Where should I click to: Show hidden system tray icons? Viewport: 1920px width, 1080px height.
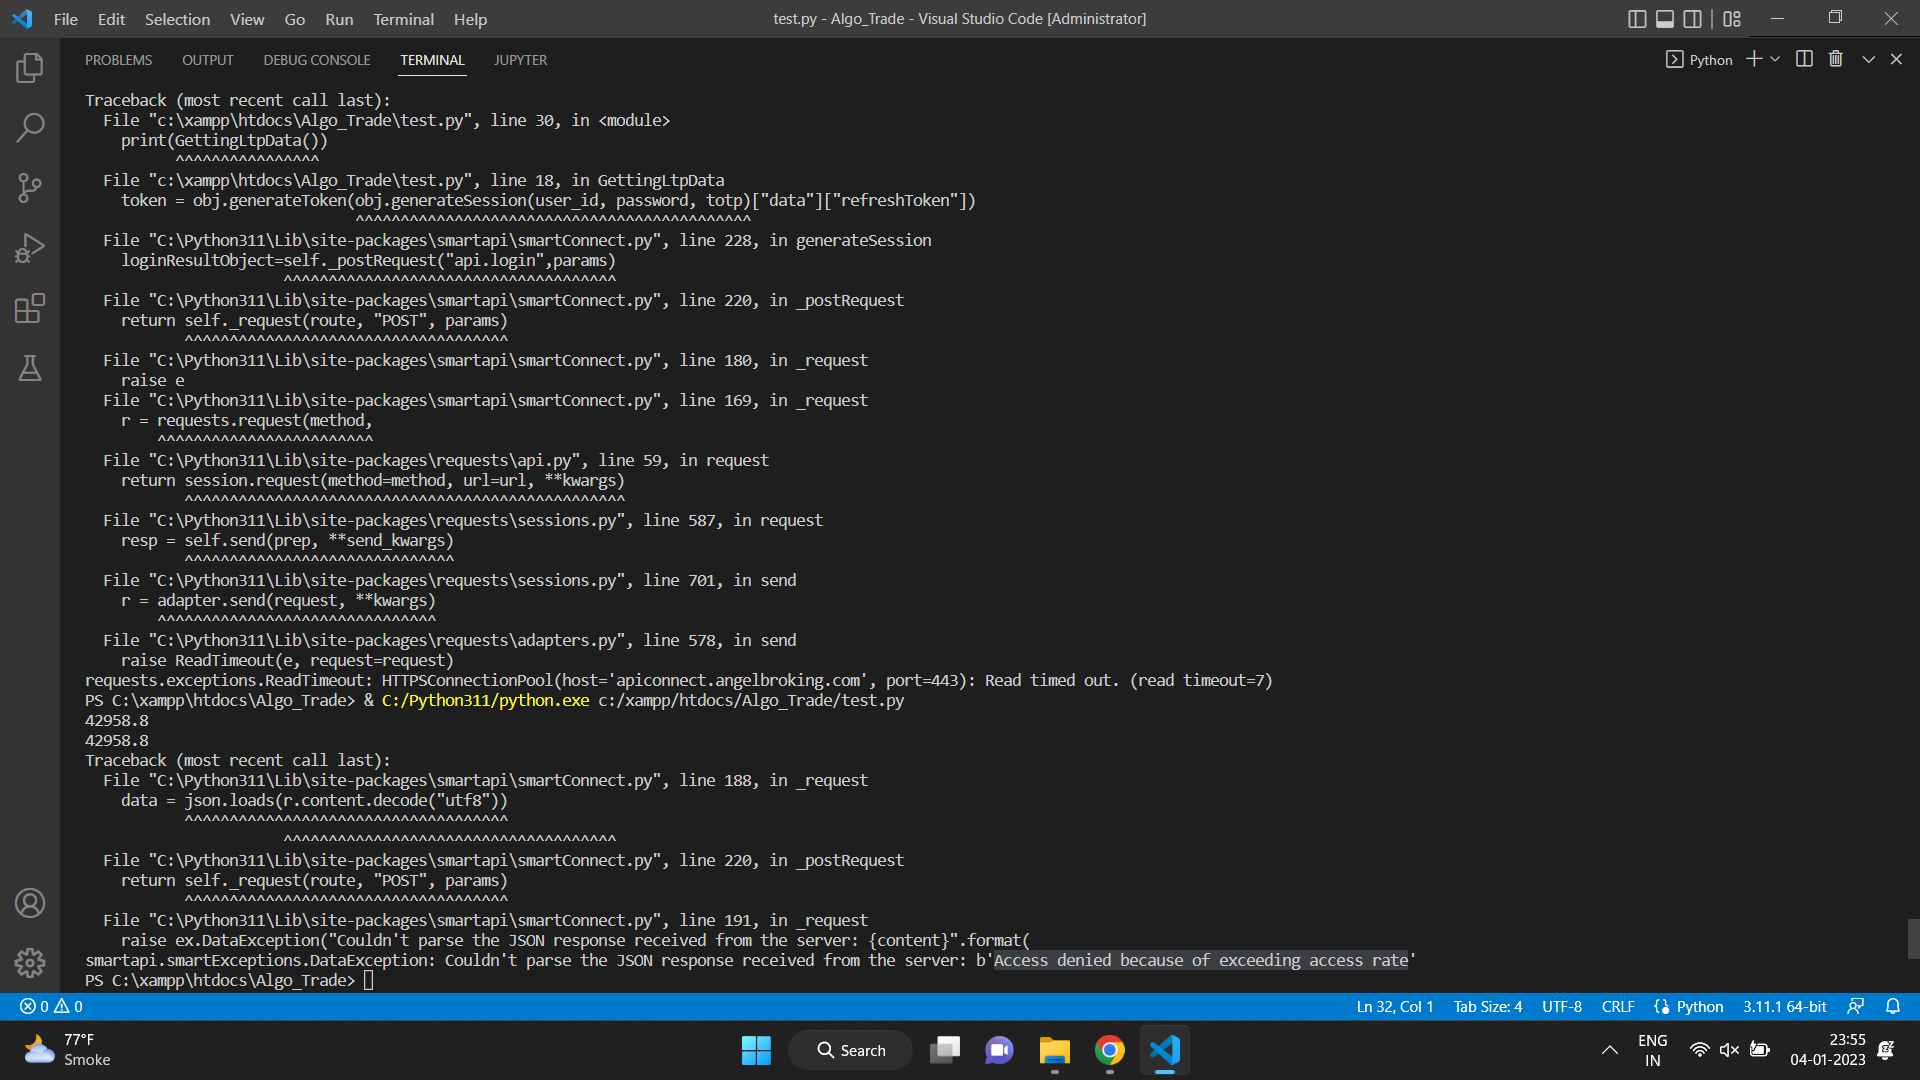[x=1609, y=1050]
